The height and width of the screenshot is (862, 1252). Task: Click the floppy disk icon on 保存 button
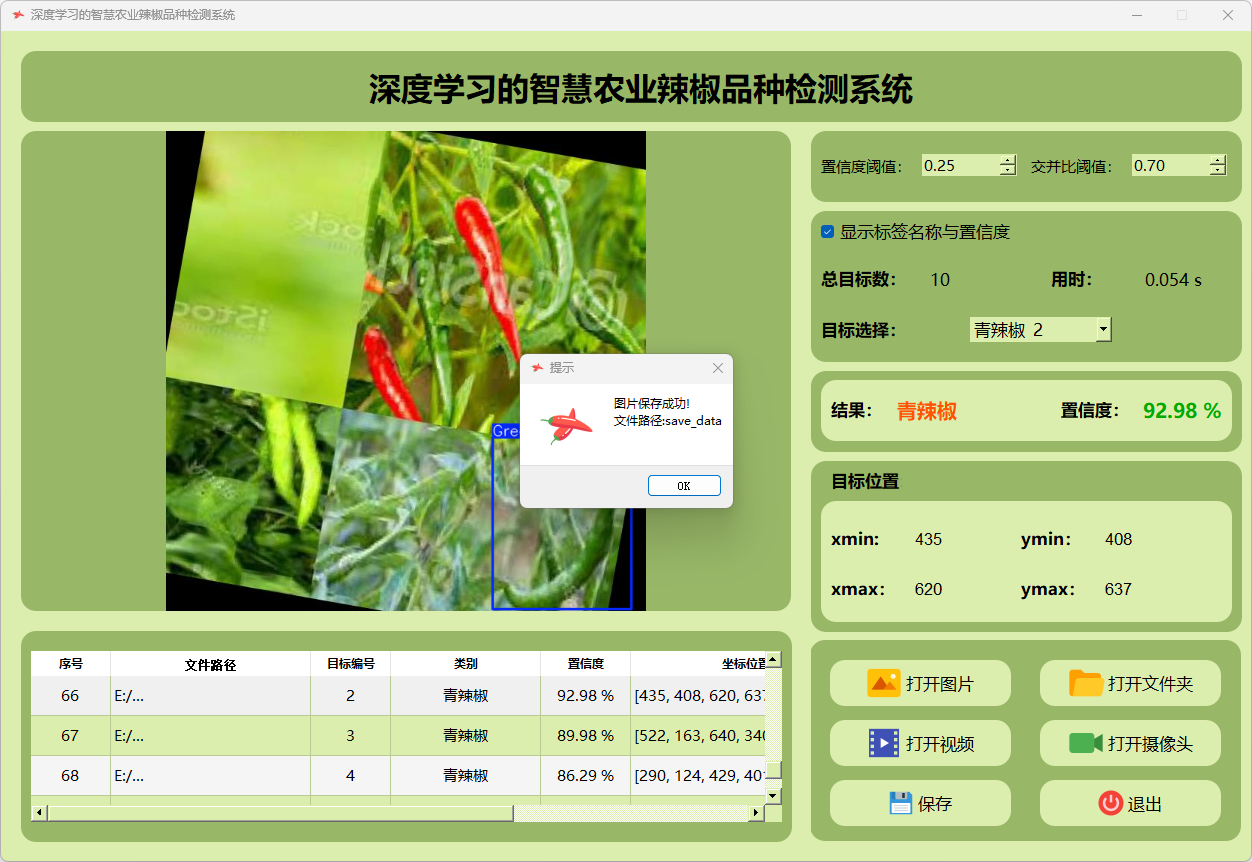[900, 803]
